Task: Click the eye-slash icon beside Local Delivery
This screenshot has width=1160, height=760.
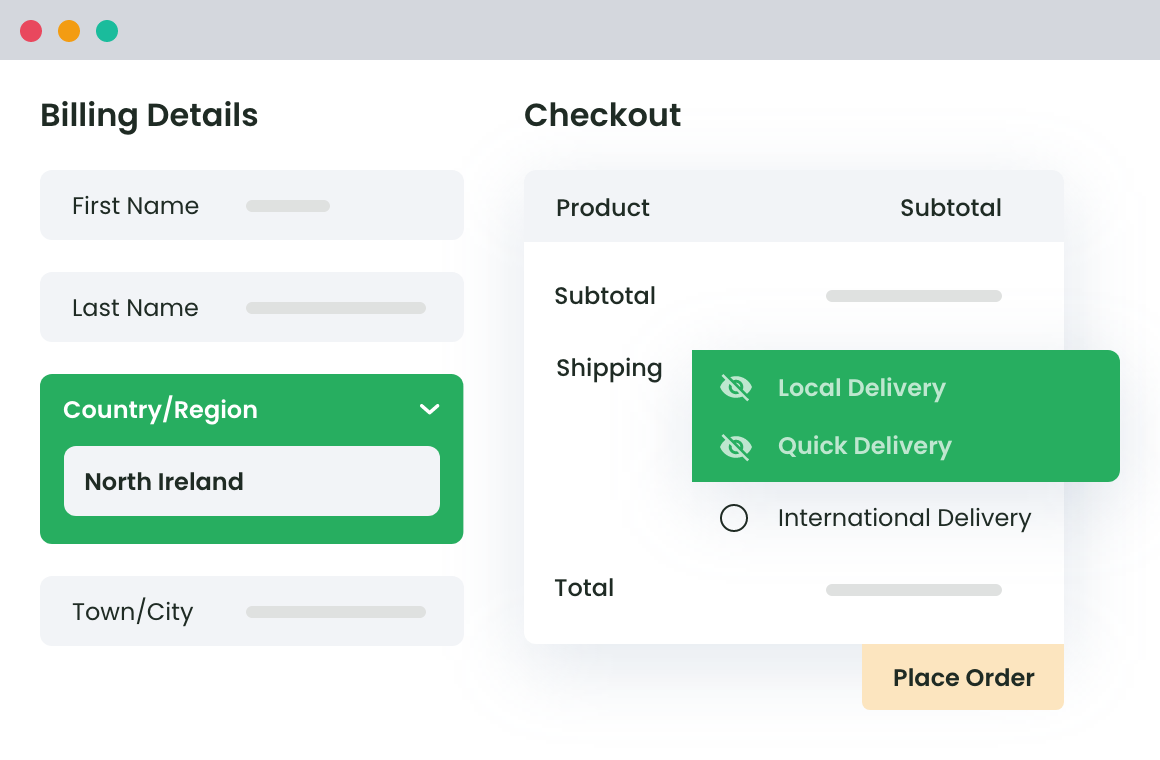Action: tap(736, 387)
